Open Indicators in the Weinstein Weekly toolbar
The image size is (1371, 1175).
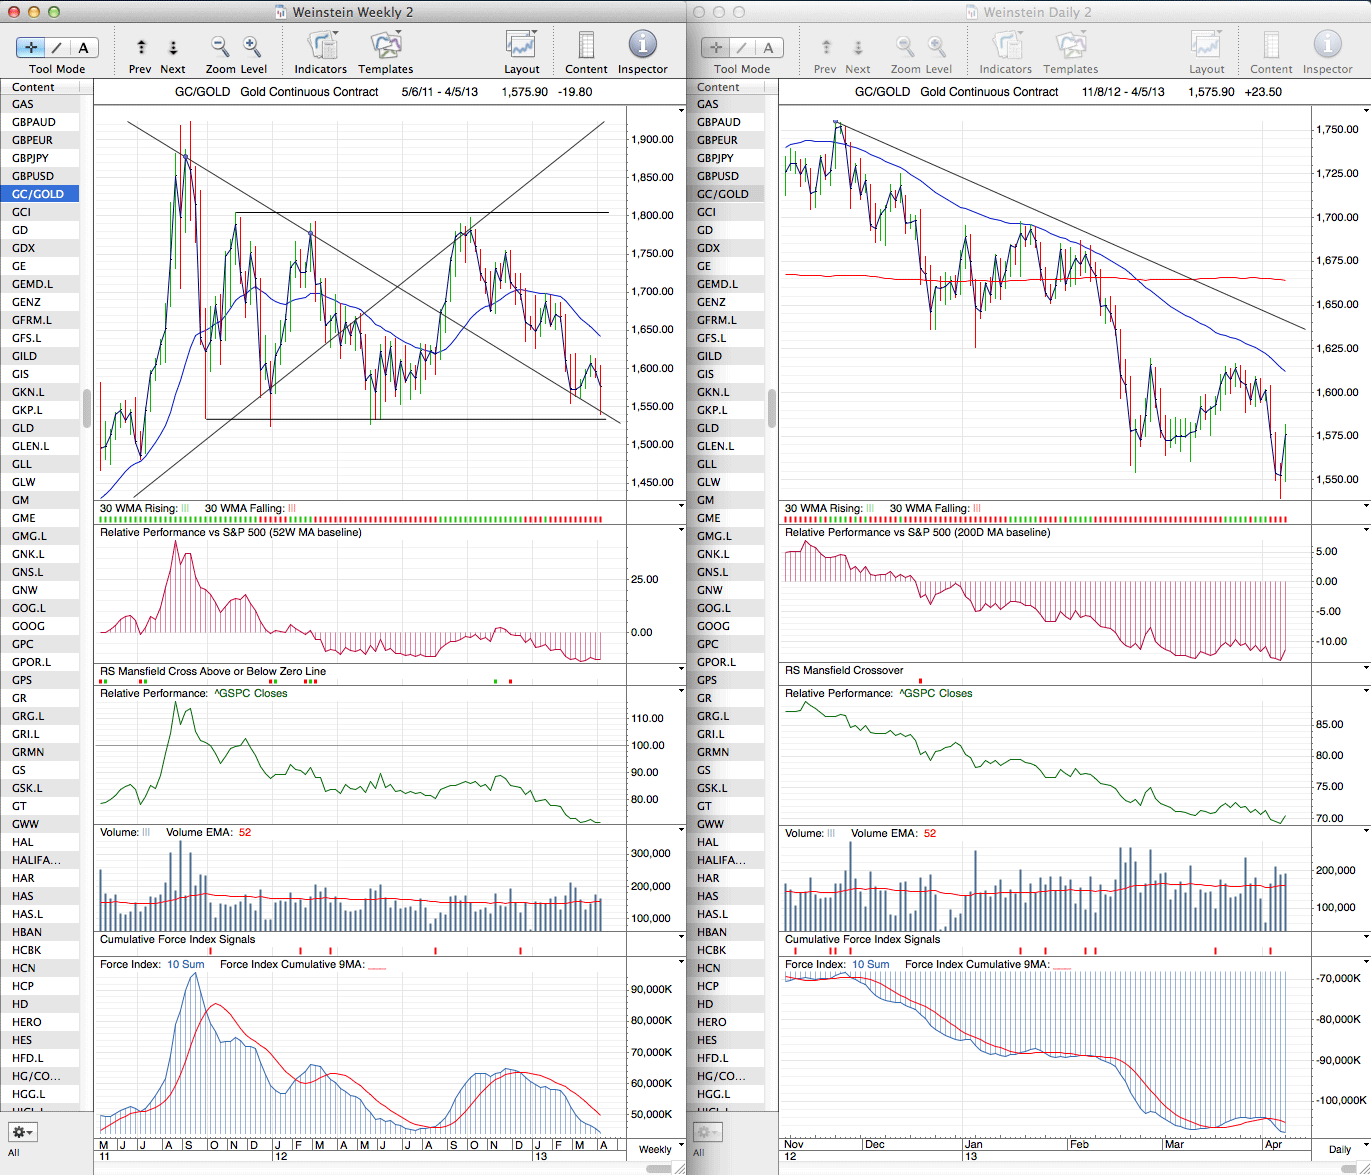[x=321, y=46]
